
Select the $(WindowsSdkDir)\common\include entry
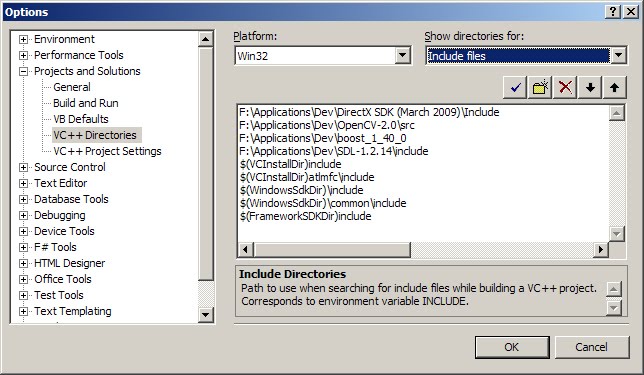[323, 203]
